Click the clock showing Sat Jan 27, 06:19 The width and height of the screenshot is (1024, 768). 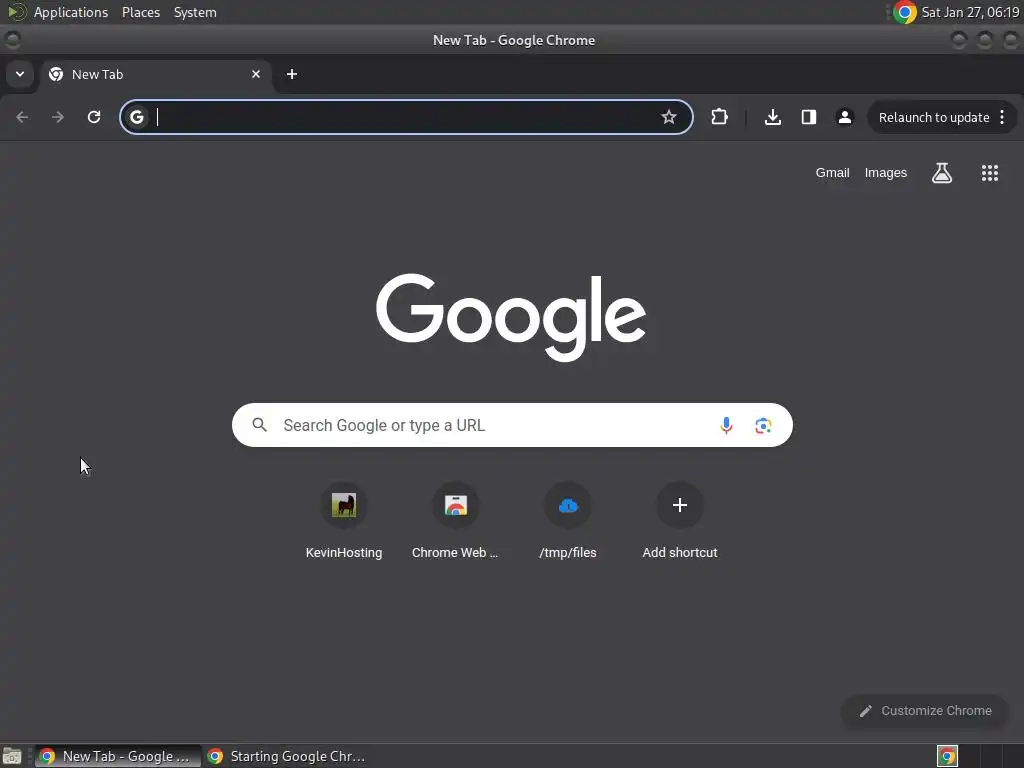coord(970,12)
